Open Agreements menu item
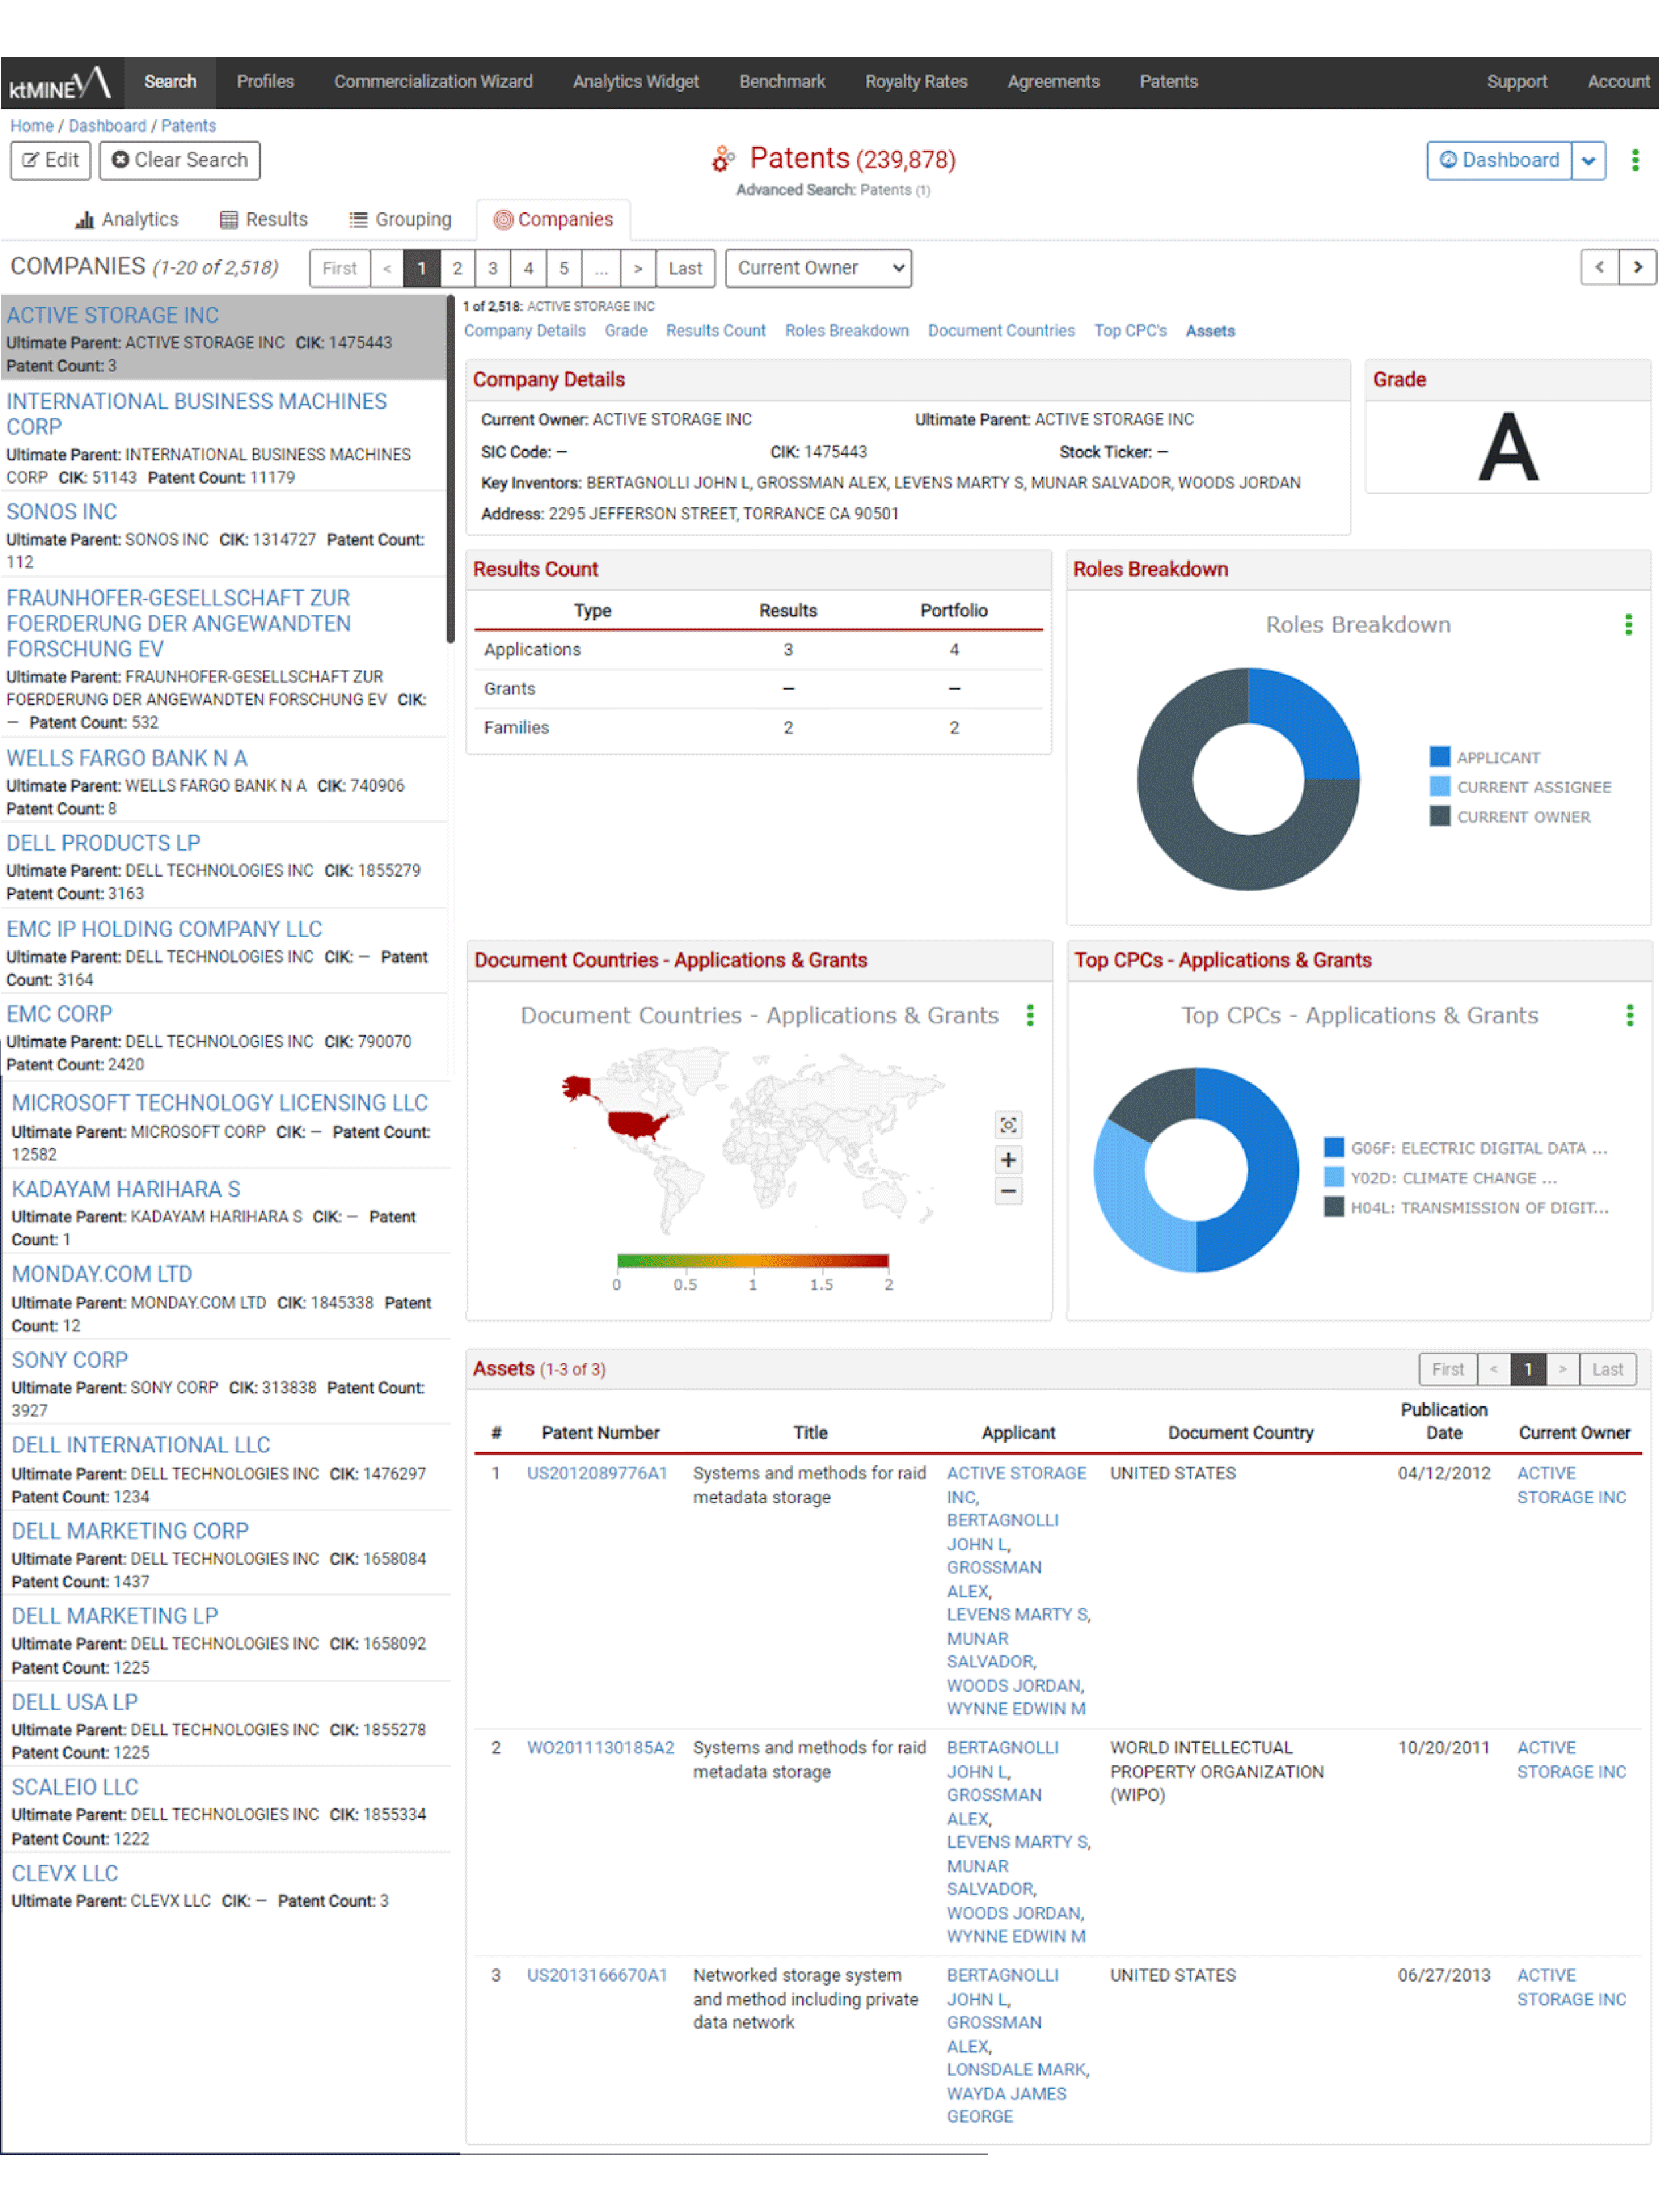 tap(1053, 82)
